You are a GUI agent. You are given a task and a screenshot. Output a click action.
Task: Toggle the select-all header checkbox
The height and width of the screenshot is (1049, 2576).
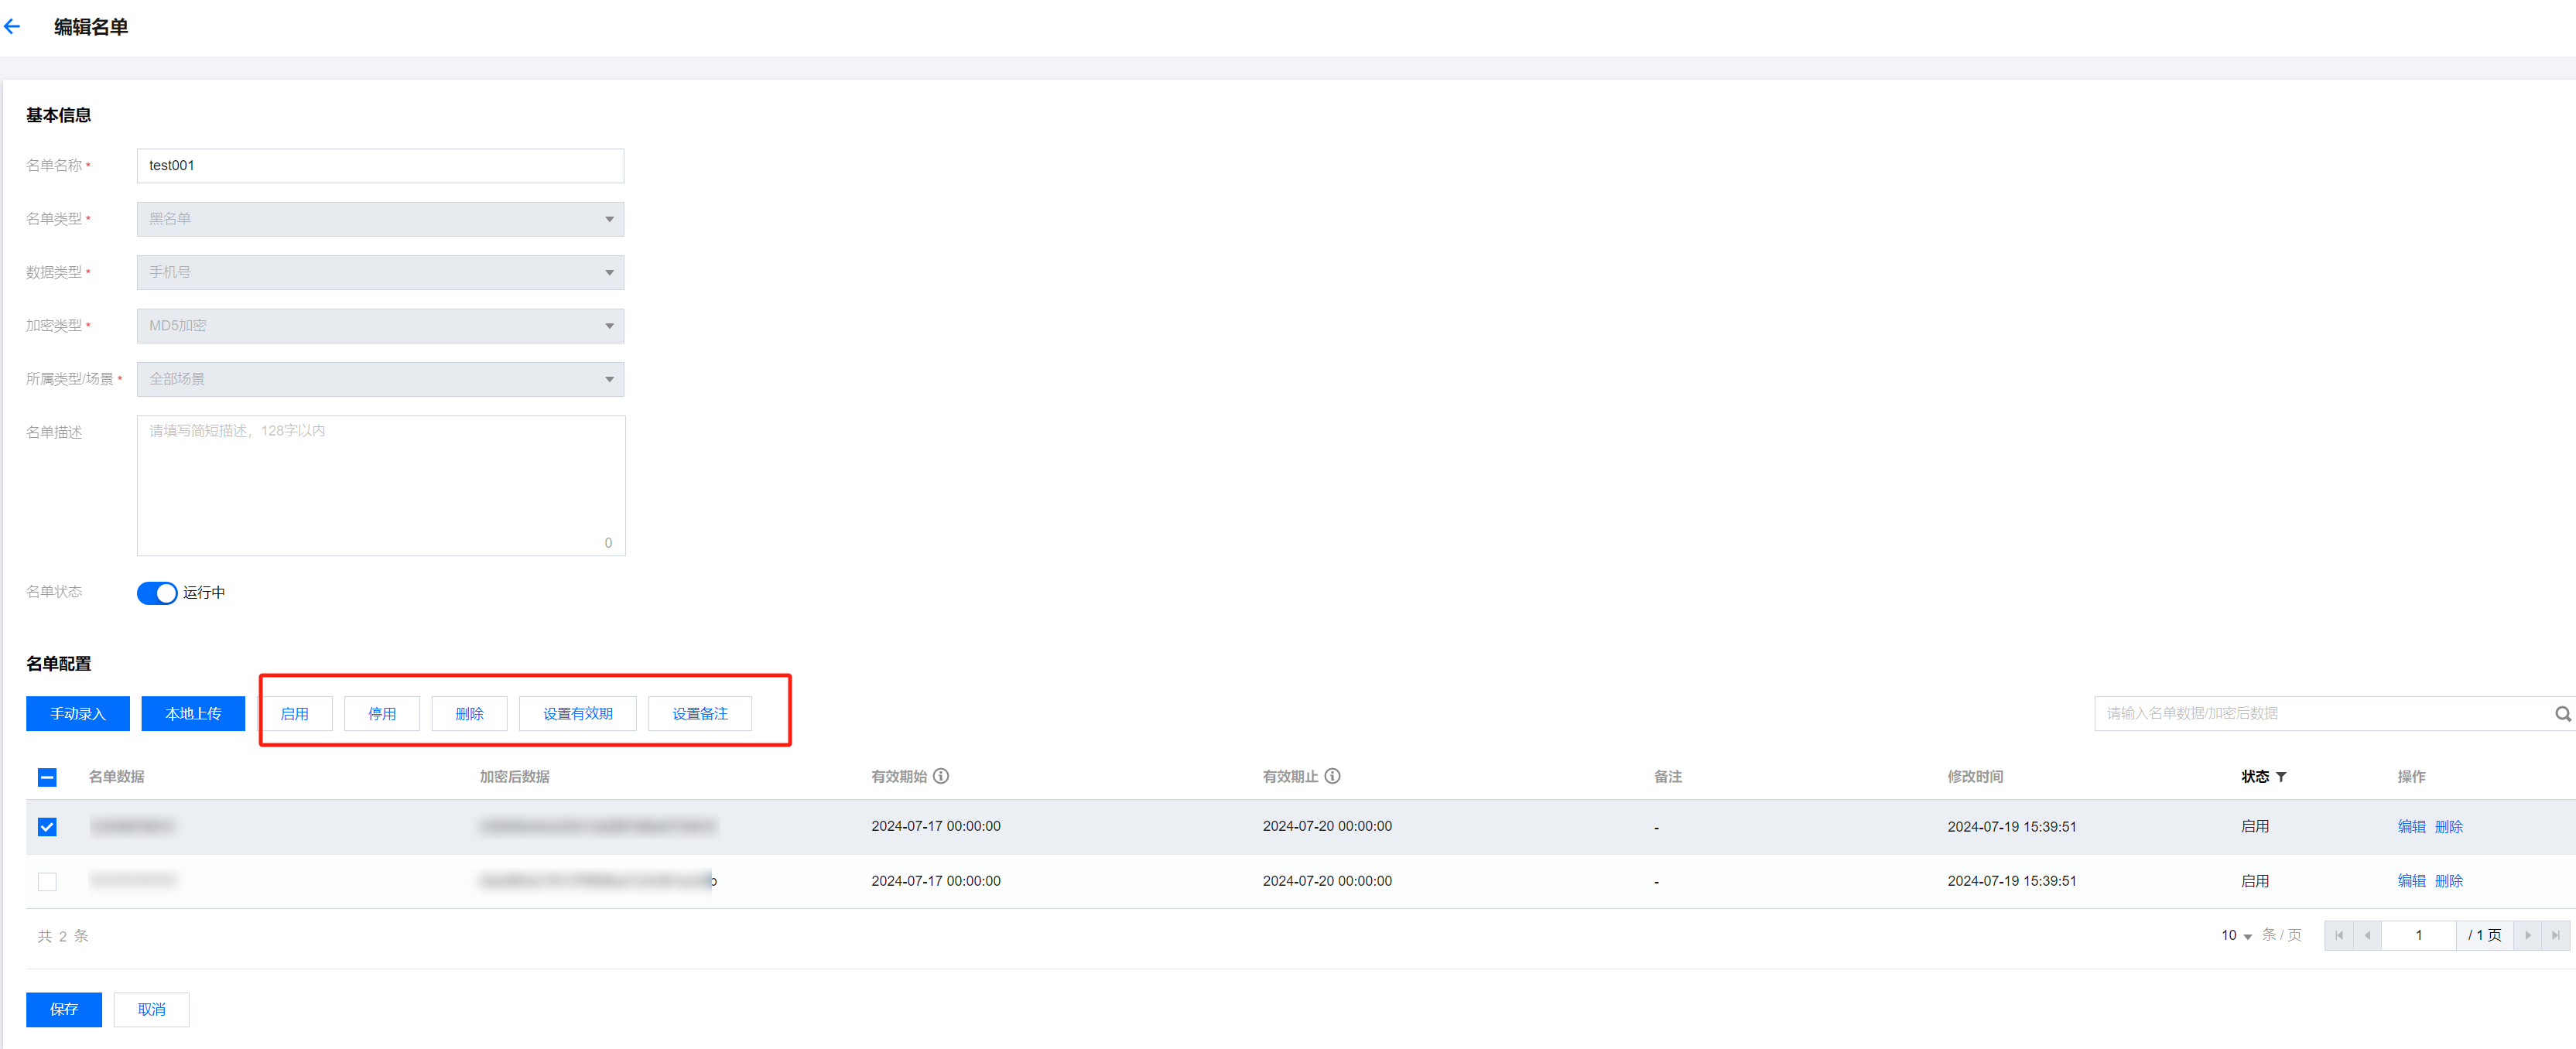(x=47, y=777)
